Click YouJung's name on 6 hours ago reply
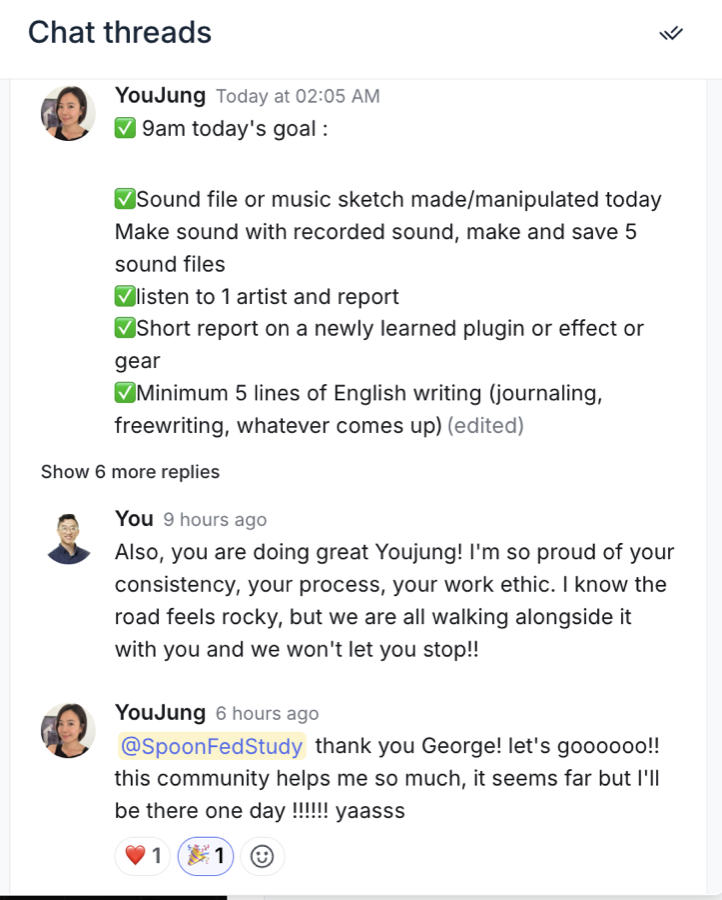Screen dimensions: 722x900 (160, 712)
